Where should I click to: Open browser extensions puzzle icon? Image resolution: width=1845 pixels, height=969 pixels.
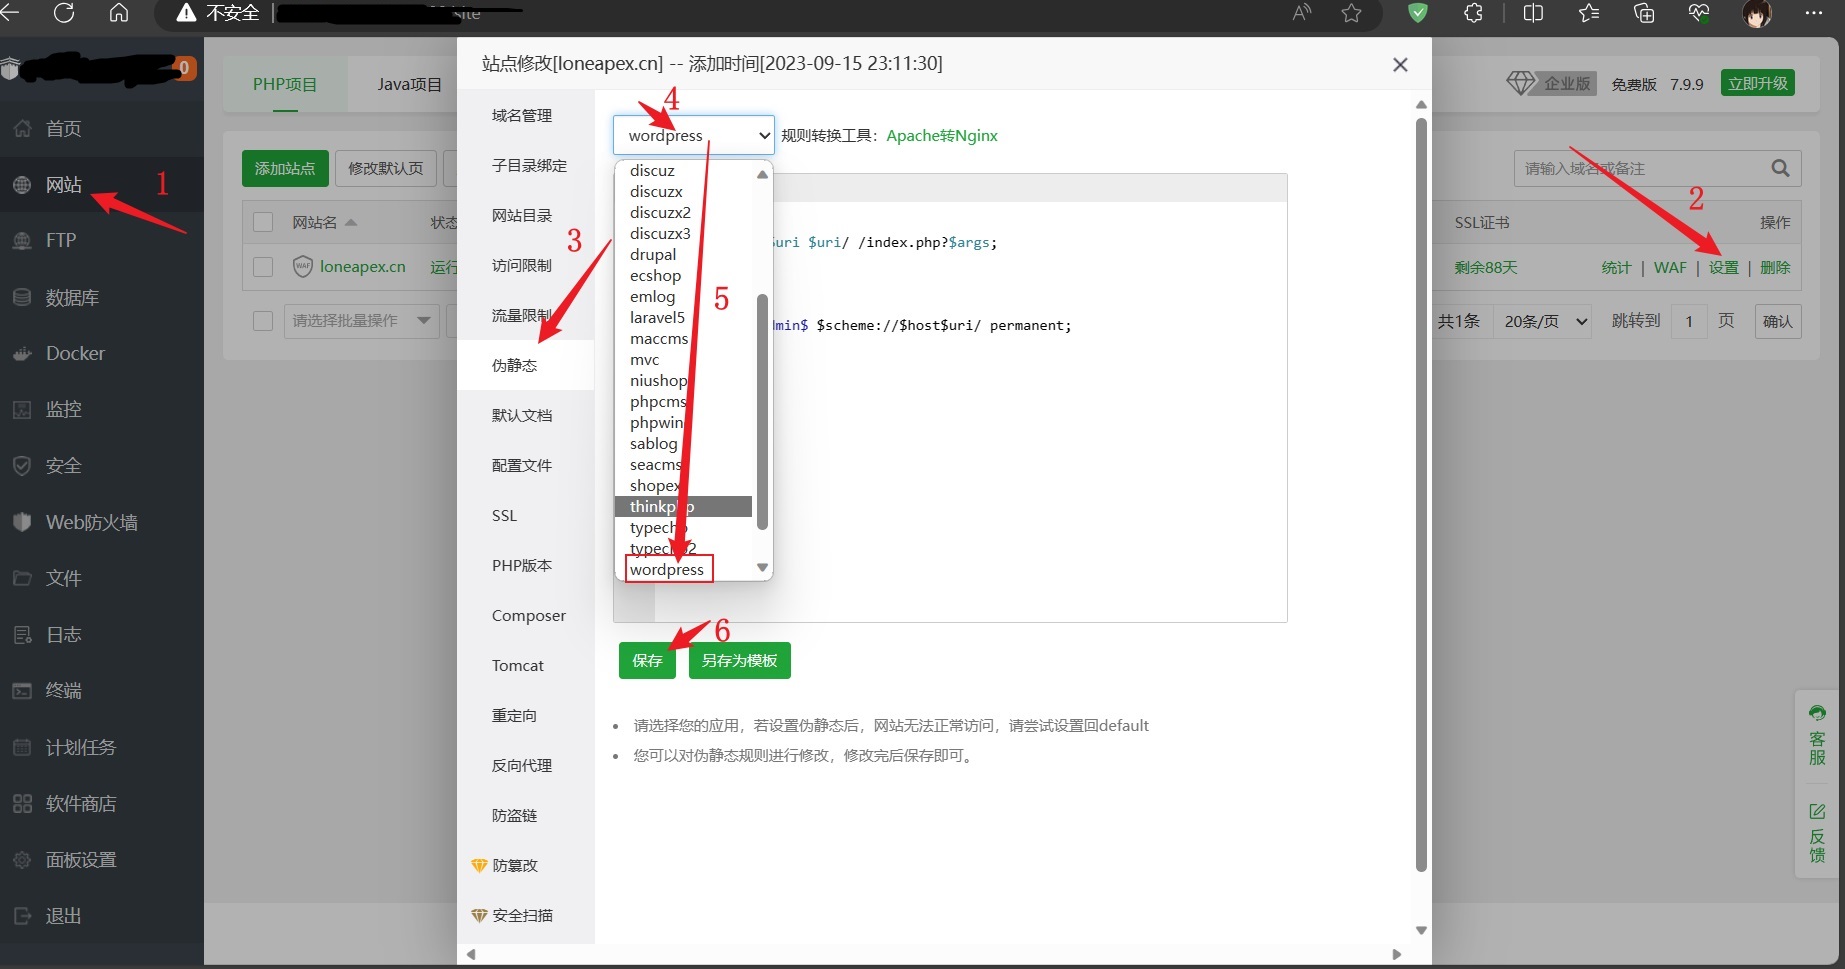point(1473,13)
